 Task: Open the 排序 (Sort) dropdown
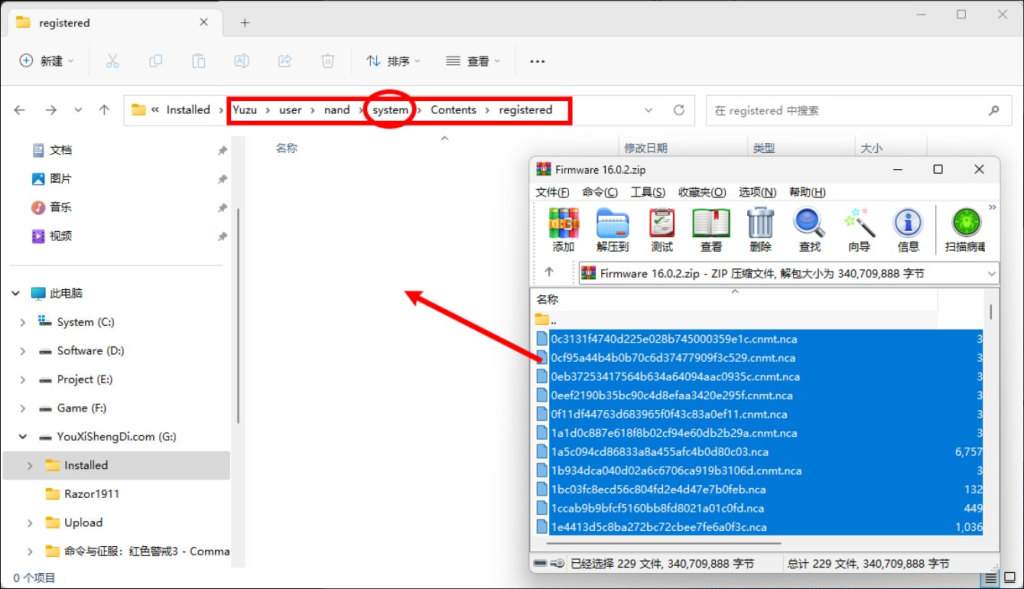coord(392,61)
